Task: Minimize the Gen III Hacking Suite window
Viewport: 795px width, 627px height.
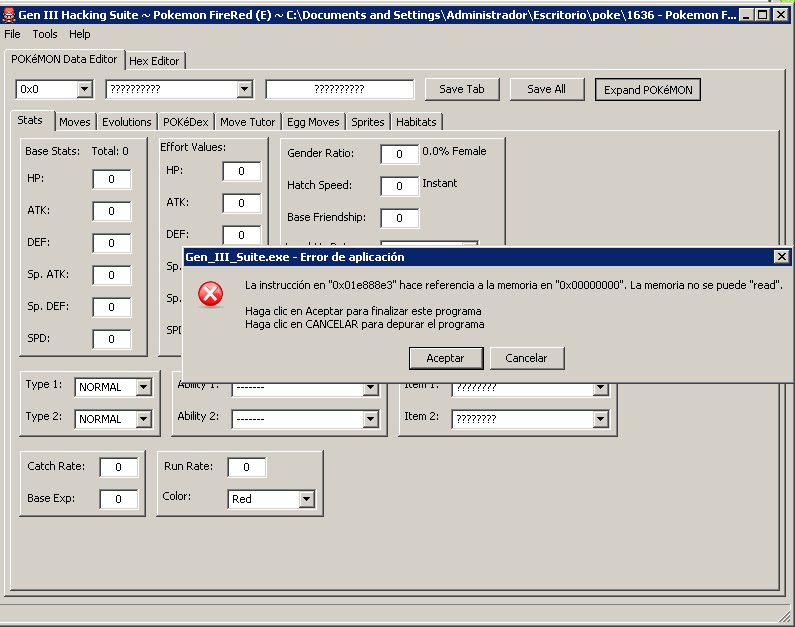Action: pyautogui.click(x=745, y=15)
